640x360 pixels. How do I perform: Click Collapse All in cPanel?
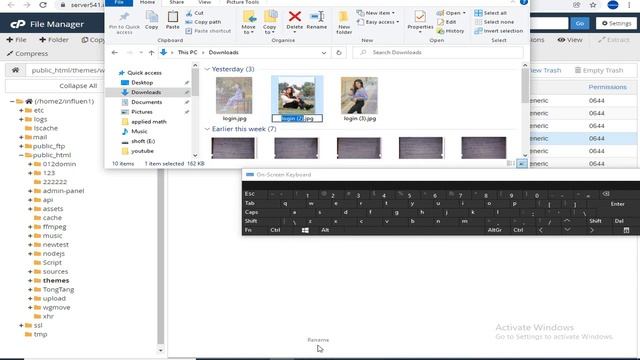click(78, 86)
